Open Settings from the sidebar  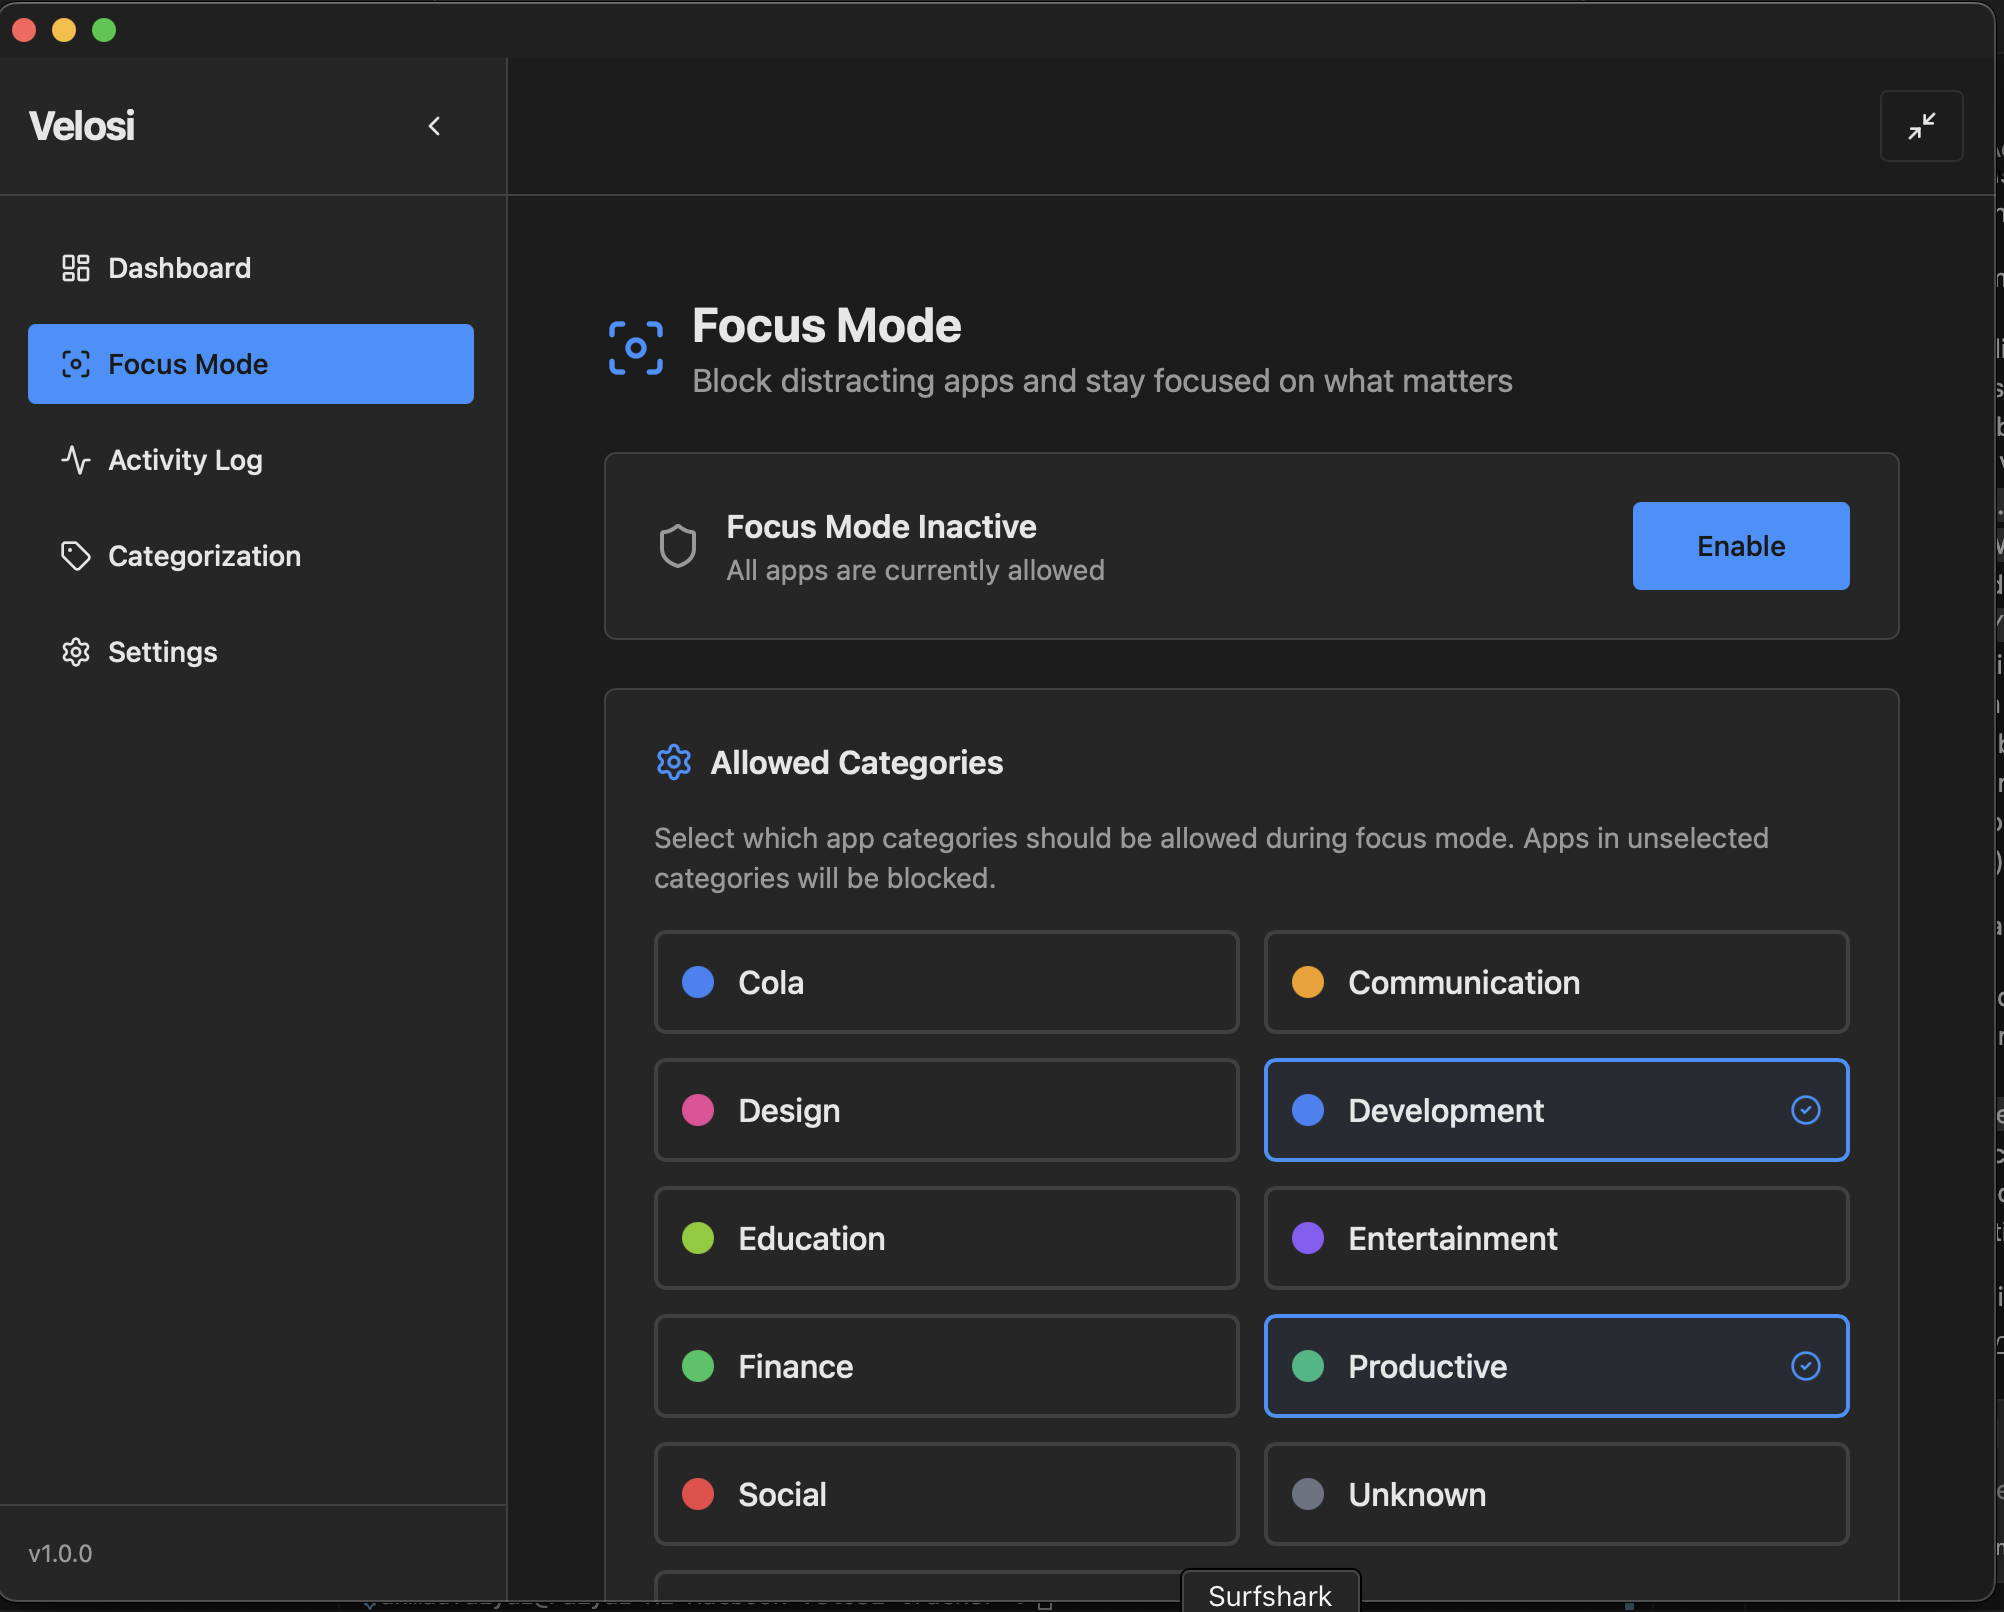click(251, 652)
